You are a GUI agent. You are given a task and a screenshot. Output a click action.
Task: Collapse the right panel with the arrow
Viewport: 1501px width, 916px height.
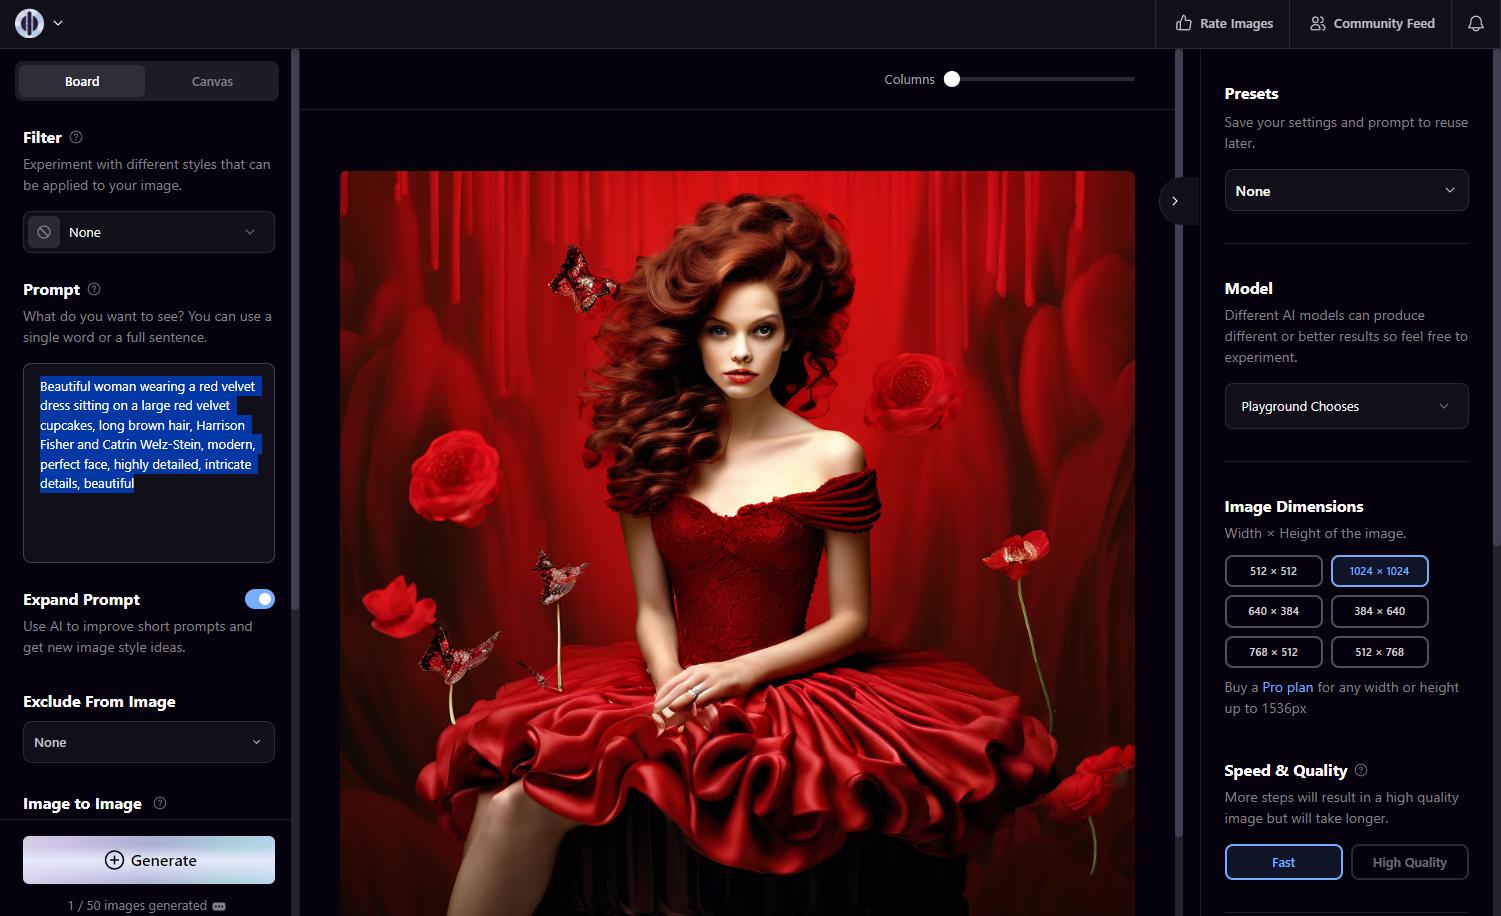click(x=1175, y=201)
